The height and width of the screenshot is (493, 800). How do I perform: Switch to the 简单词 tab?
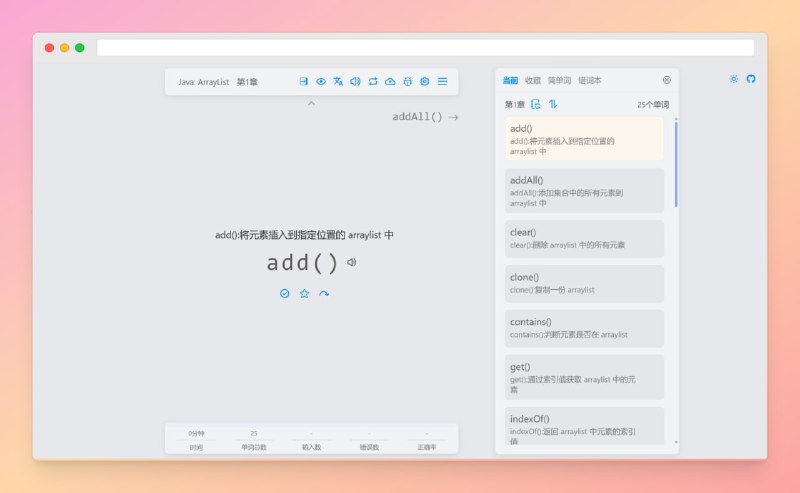click(559, 80)
